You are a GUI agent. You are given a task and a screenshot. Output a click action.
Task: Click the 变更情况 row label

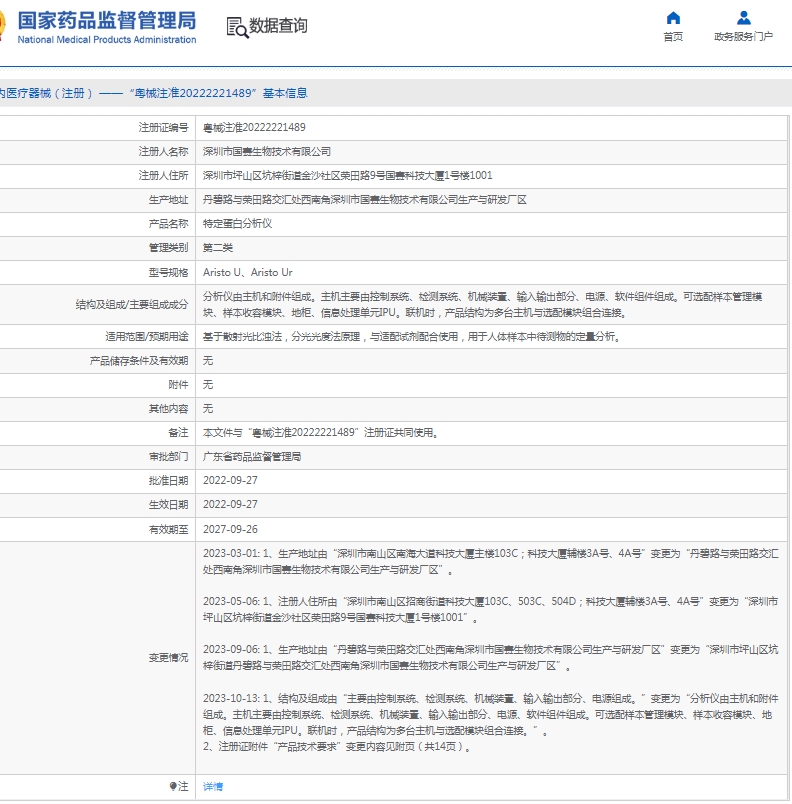[168, 657]
